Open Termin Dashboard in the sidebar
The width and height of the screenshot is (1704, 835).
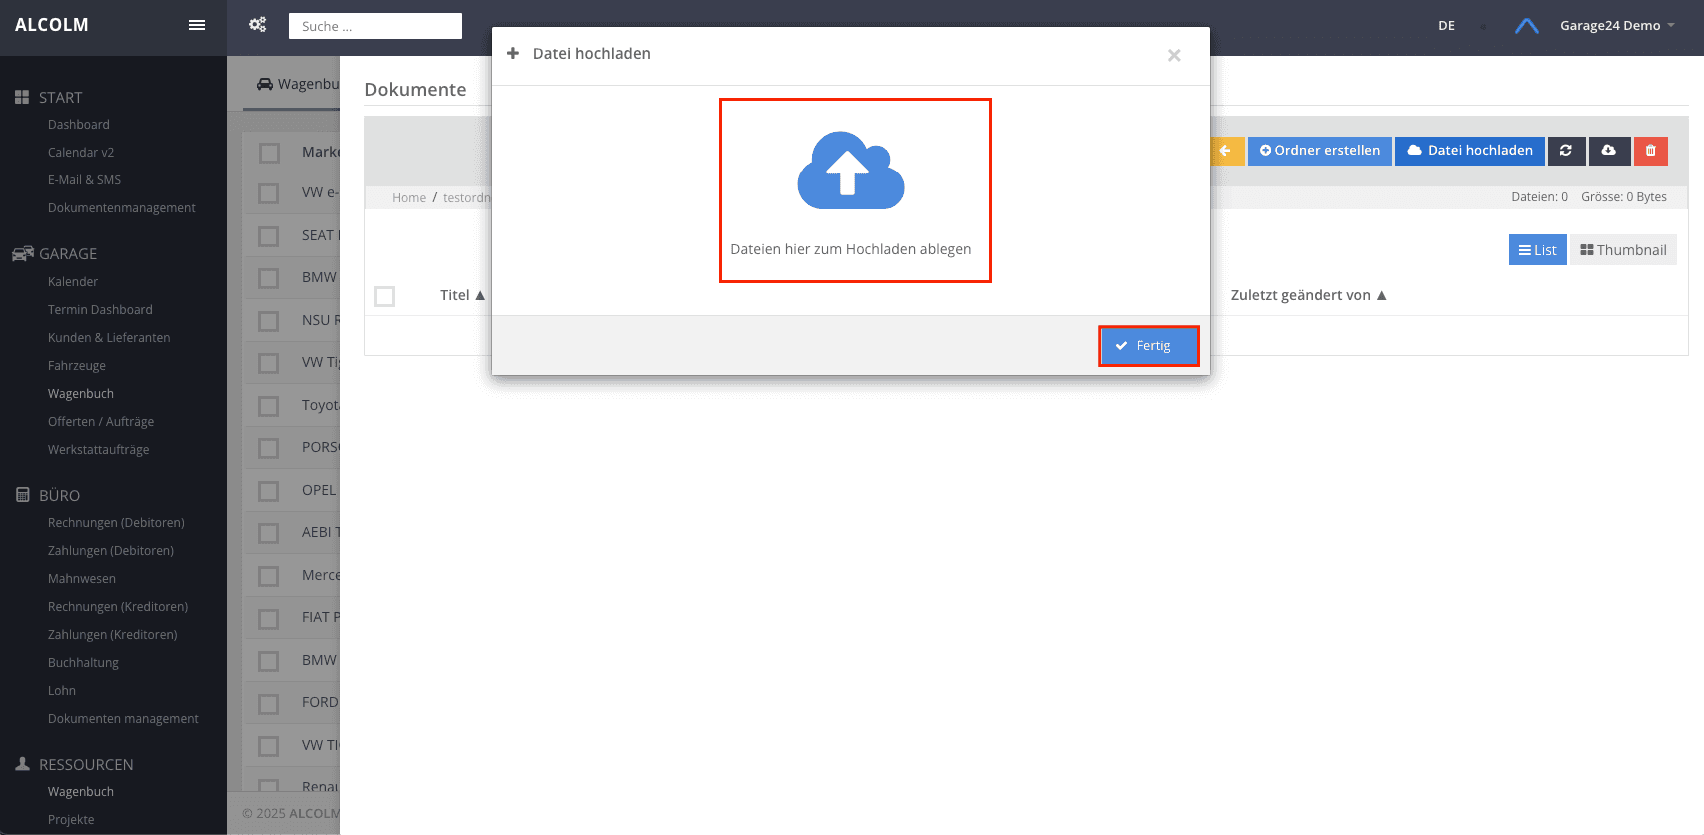(x=100, y=310)
